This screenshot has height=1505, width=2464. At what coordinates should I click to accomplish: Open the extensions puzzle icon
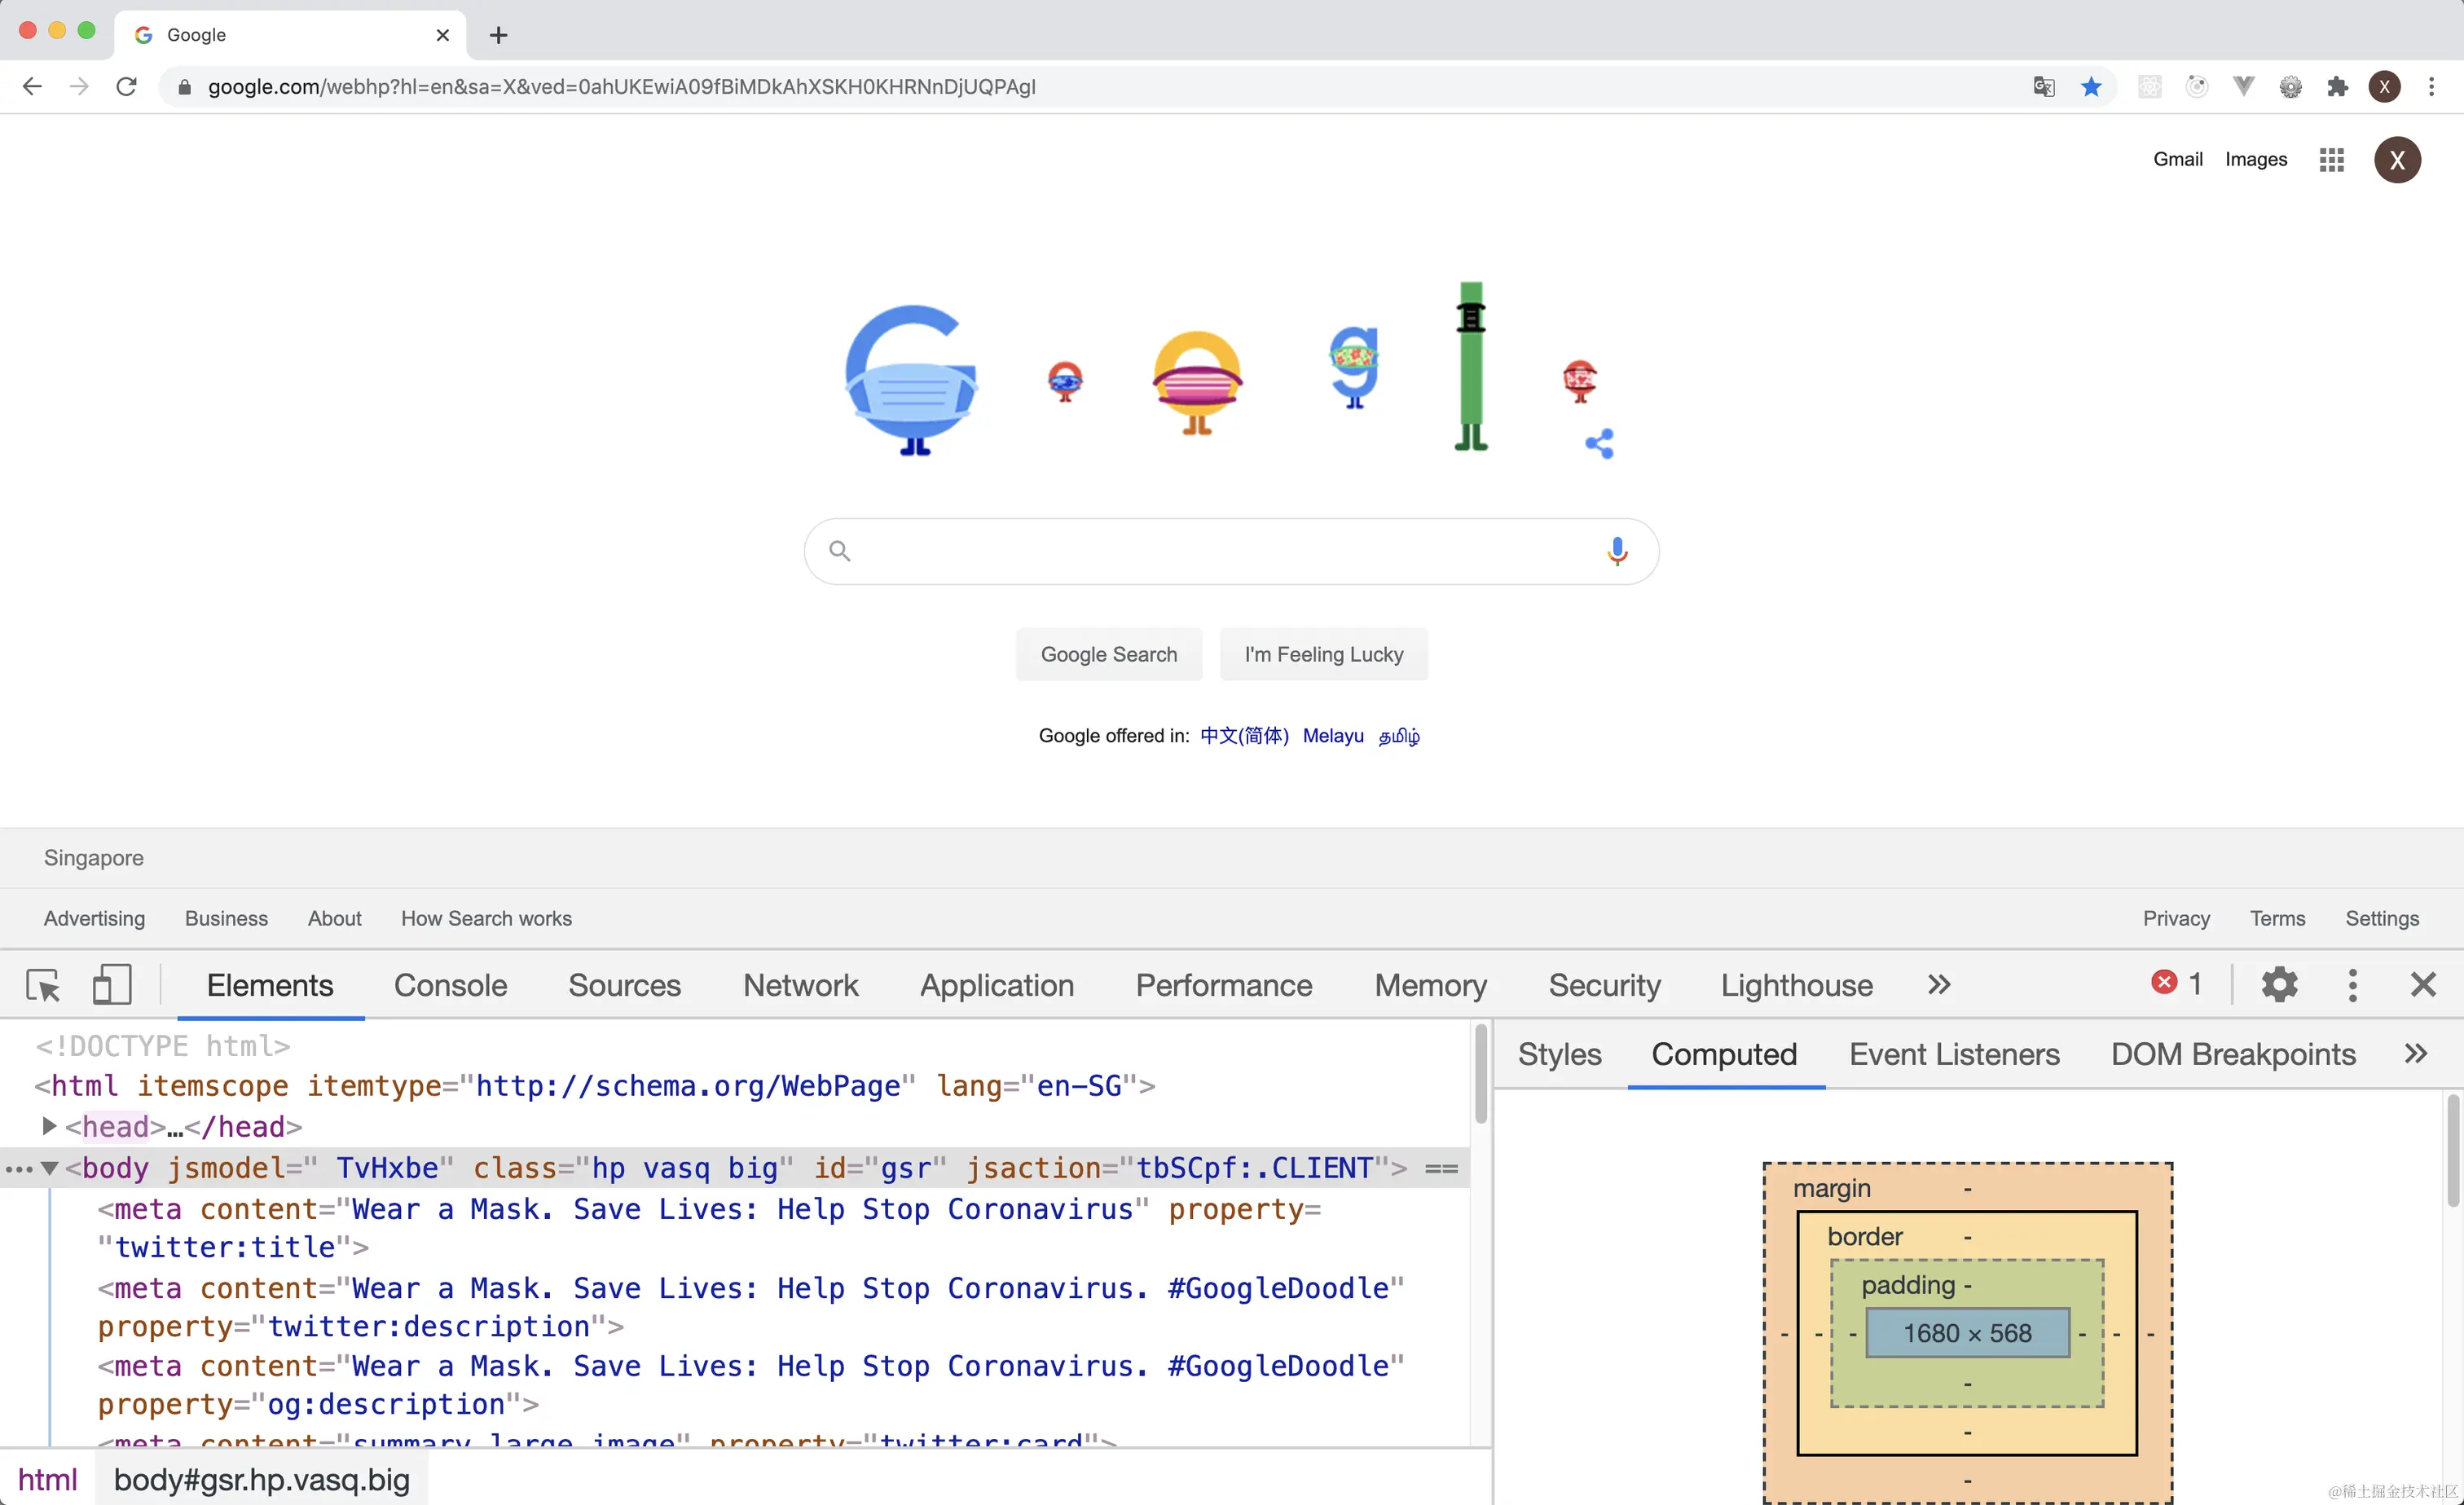[x=2337, y=87]
